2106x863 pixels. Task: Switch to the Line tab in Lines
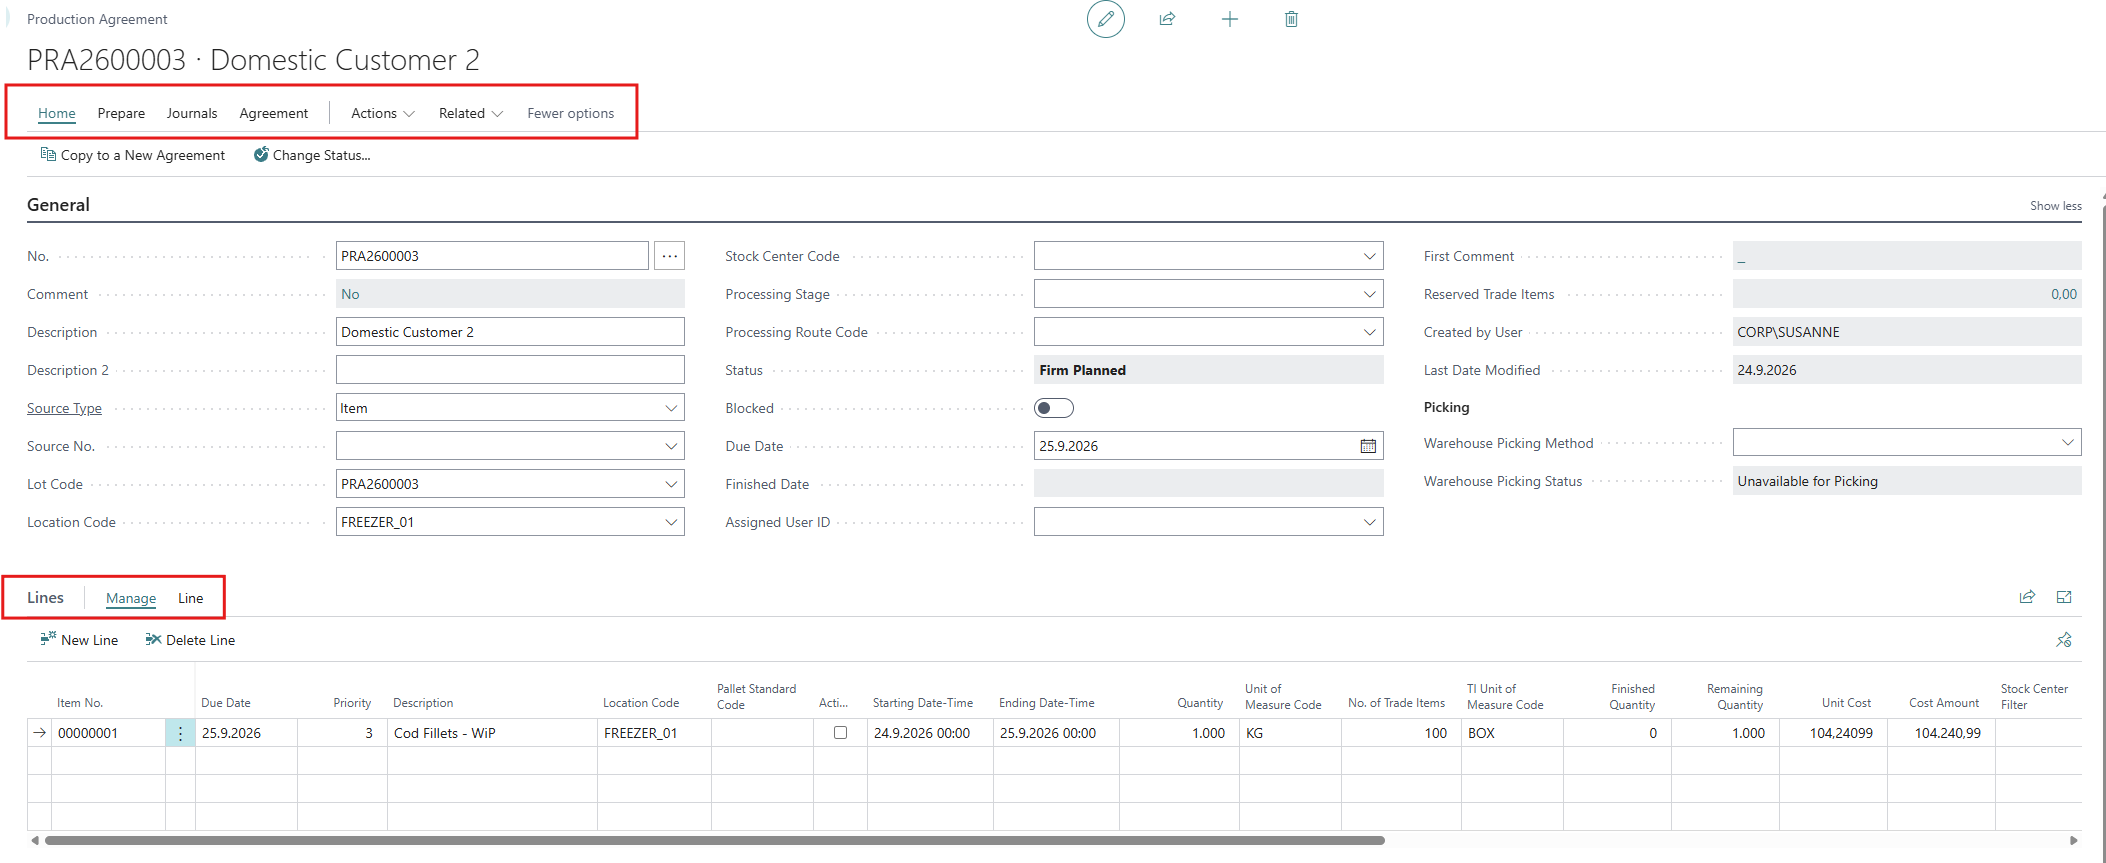click(190, 598)
